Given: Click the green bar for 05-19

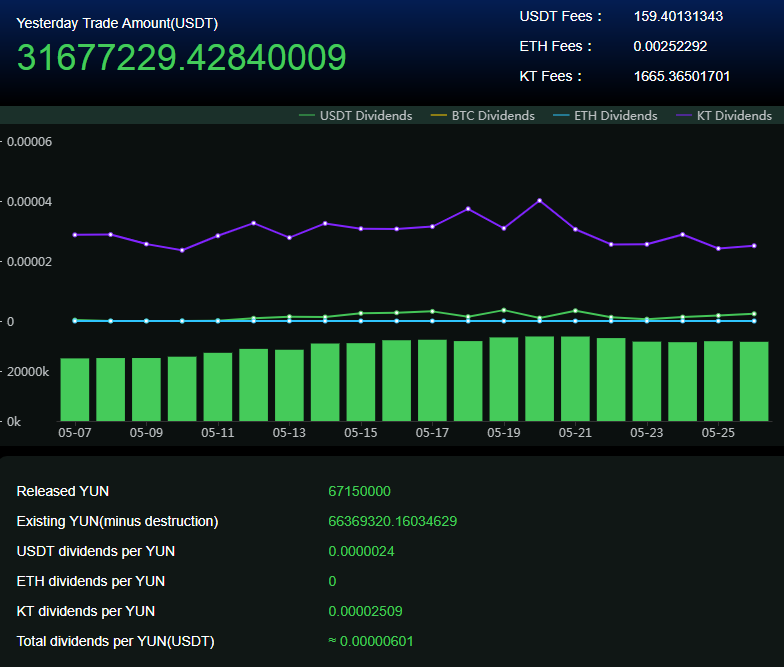Looking at the screenshot, I should click(504, 379).
